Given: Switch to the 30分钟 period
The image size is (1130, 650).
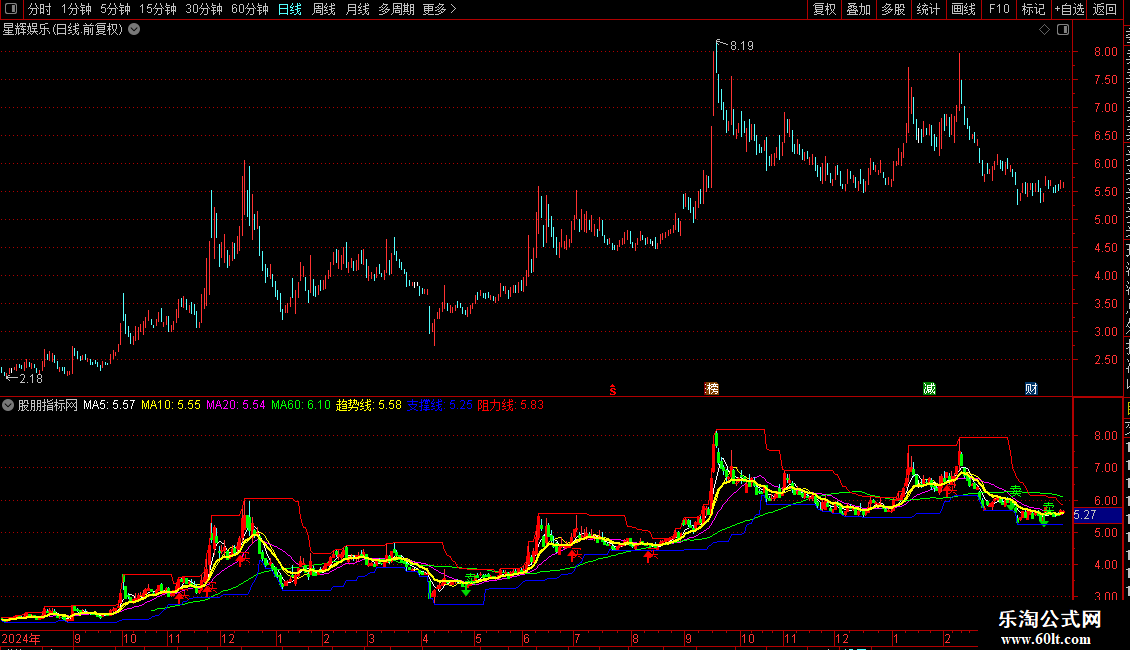Looking at the screenshot, I should pyautogui.click(x=204, y=9).
